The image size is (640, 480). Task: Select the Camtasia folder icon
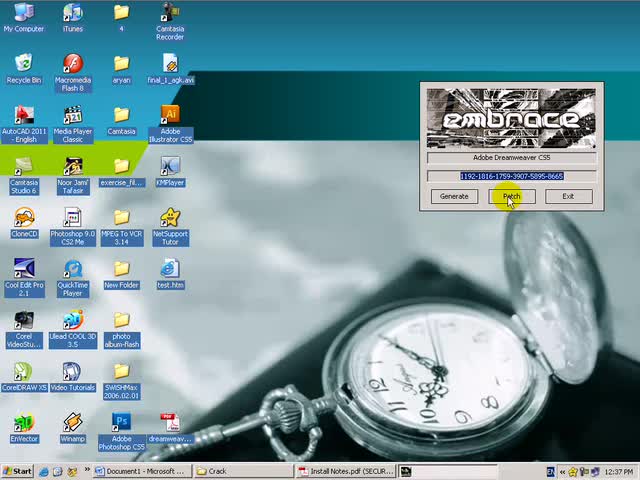coord(121,120)
